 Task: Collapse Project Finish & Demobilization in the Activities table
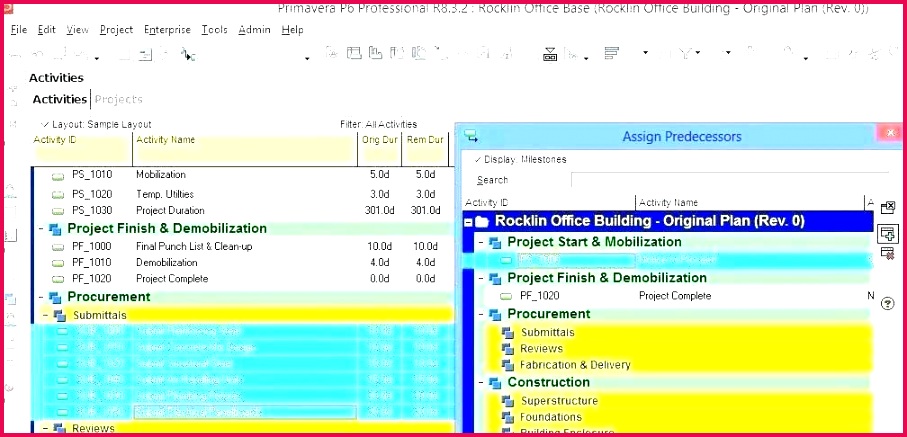pyautogui.click(x=41, y=229)
